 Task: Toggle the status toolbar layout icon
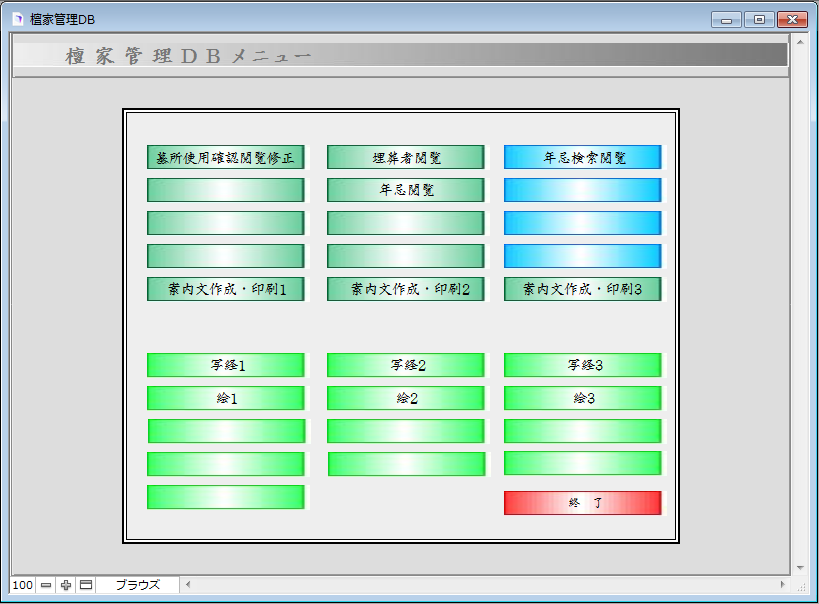(x=86, y=585)
